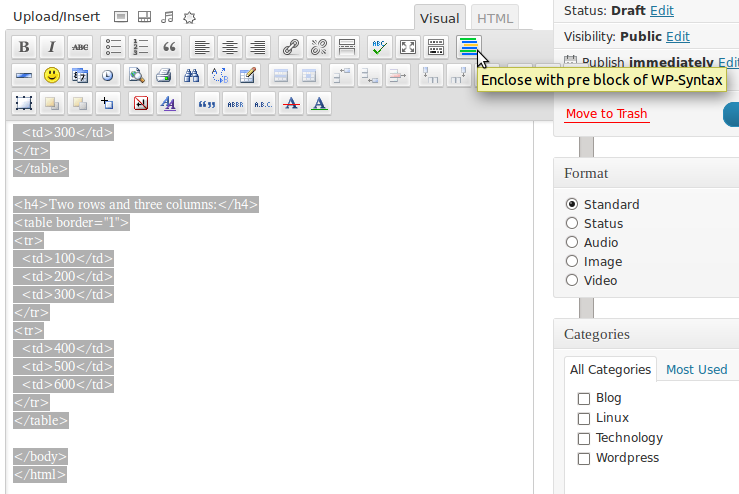Image resolution: width=739 pixels, height=494 pixels.
Task: Tick the Wordpress category checkbox
Action: tap(584, 458)
